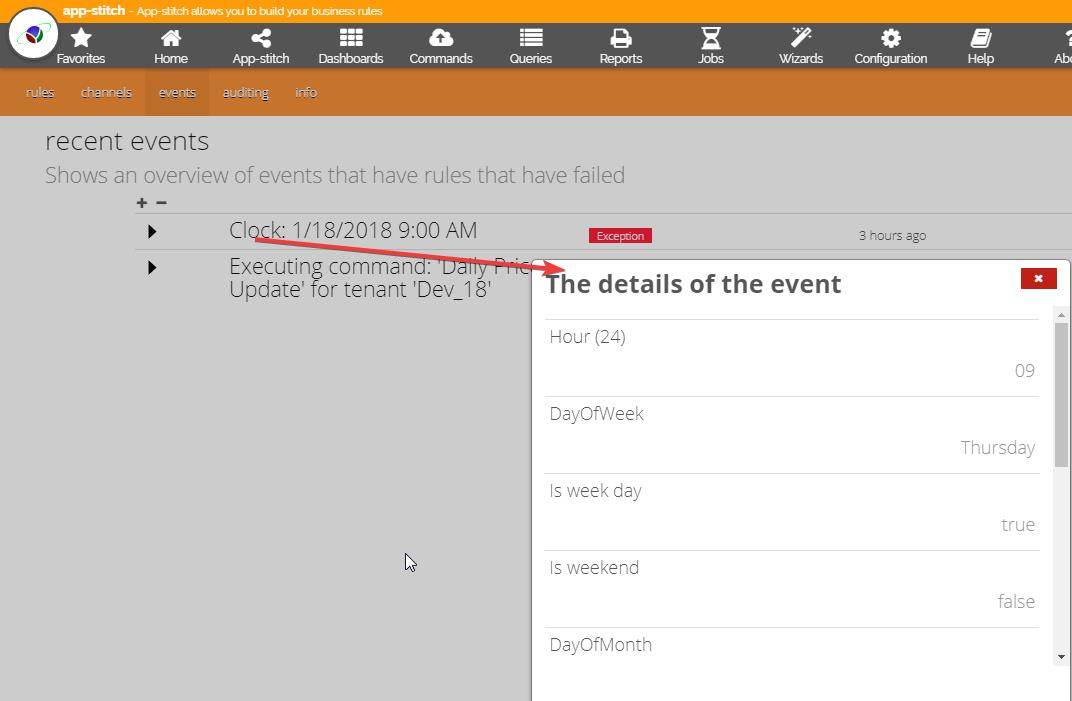Image resolution: width=1072 pixels, height=701 pixels.
Task: Open Reports printer icon
Action: (x=621, y=39)
